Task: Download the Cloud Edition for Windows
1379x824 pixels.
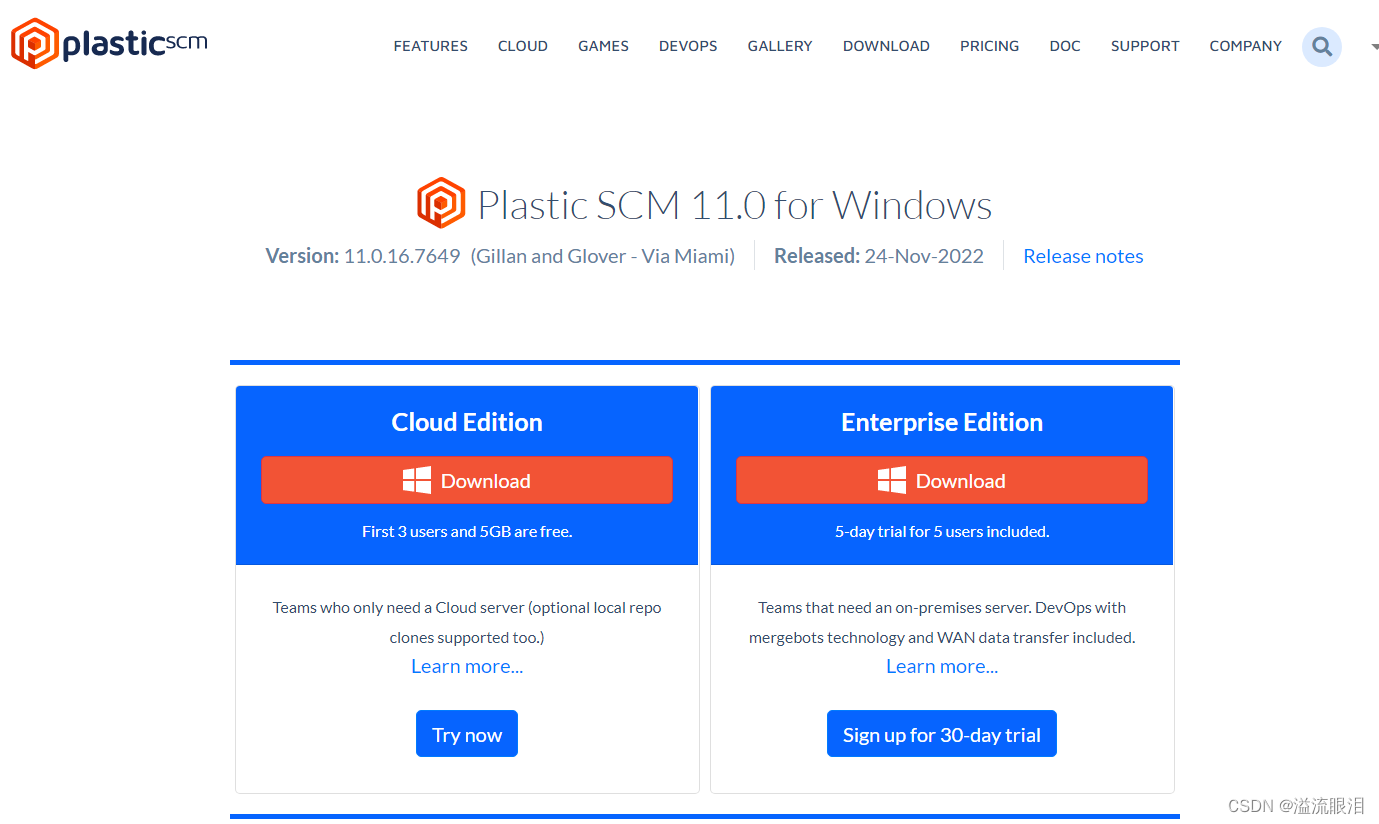Action: (467, 480)
